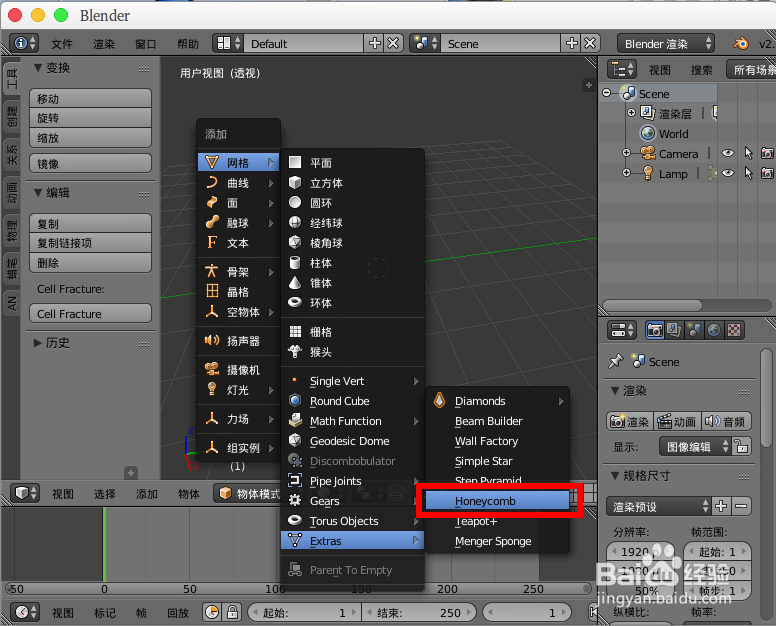Image resolution: width=776 pixels, height=626 pixels.
Task: Toggle Lamp selectability arrow in outliner
Action: [748, 173]
